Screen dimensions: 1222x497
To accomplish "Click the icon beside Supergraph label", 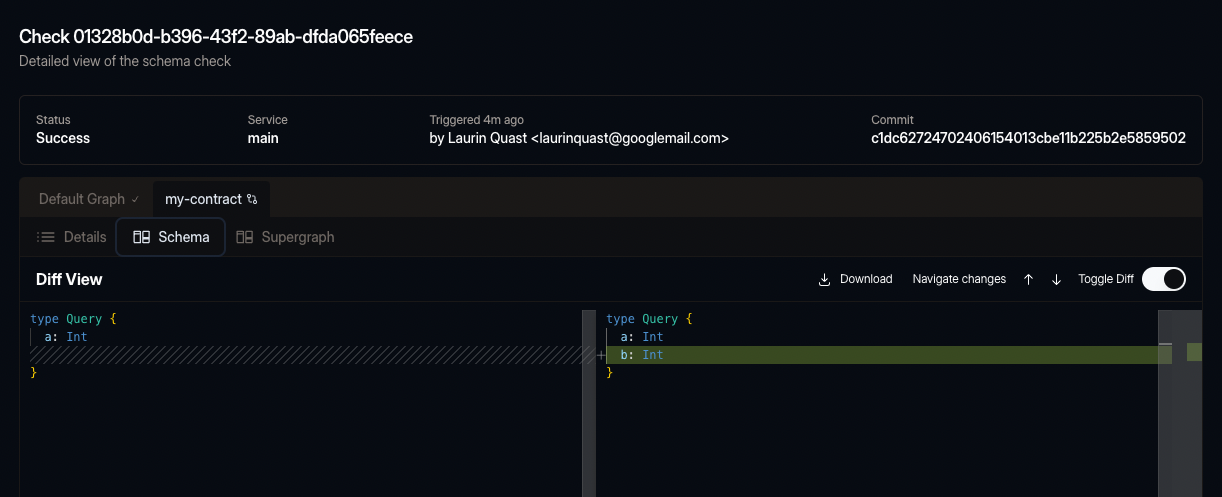I will [245, 237].
